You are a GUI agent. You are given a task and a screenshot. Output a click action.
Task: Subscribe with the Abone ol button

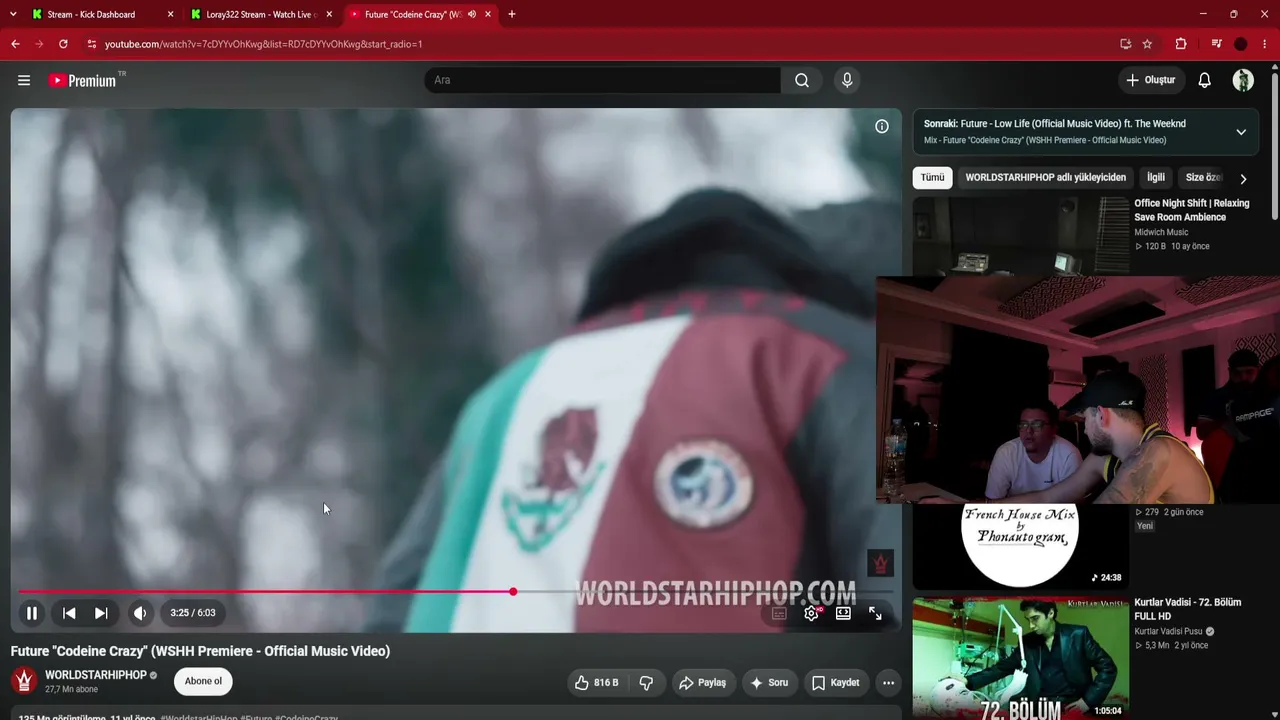203,682
